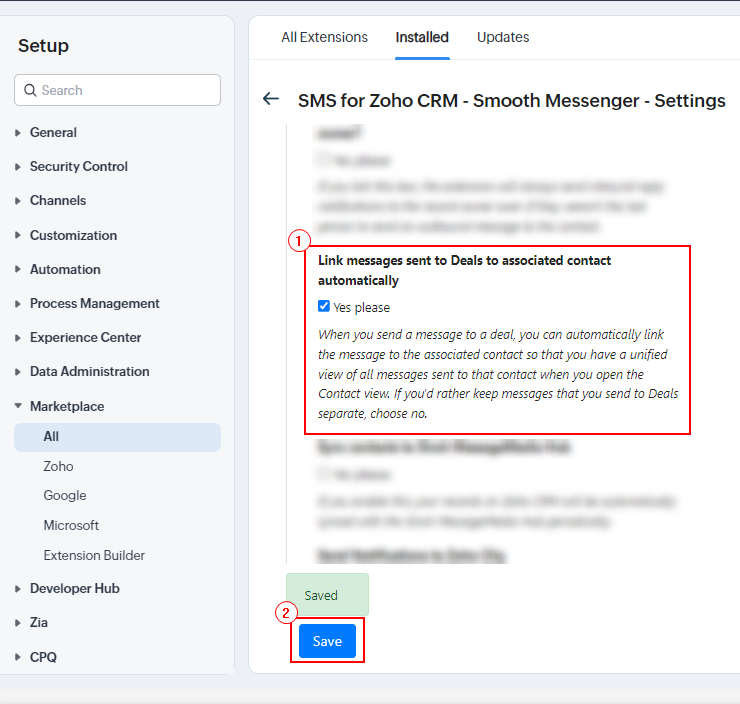
Task: Click the blue Save button
Action: pos(327,641)
